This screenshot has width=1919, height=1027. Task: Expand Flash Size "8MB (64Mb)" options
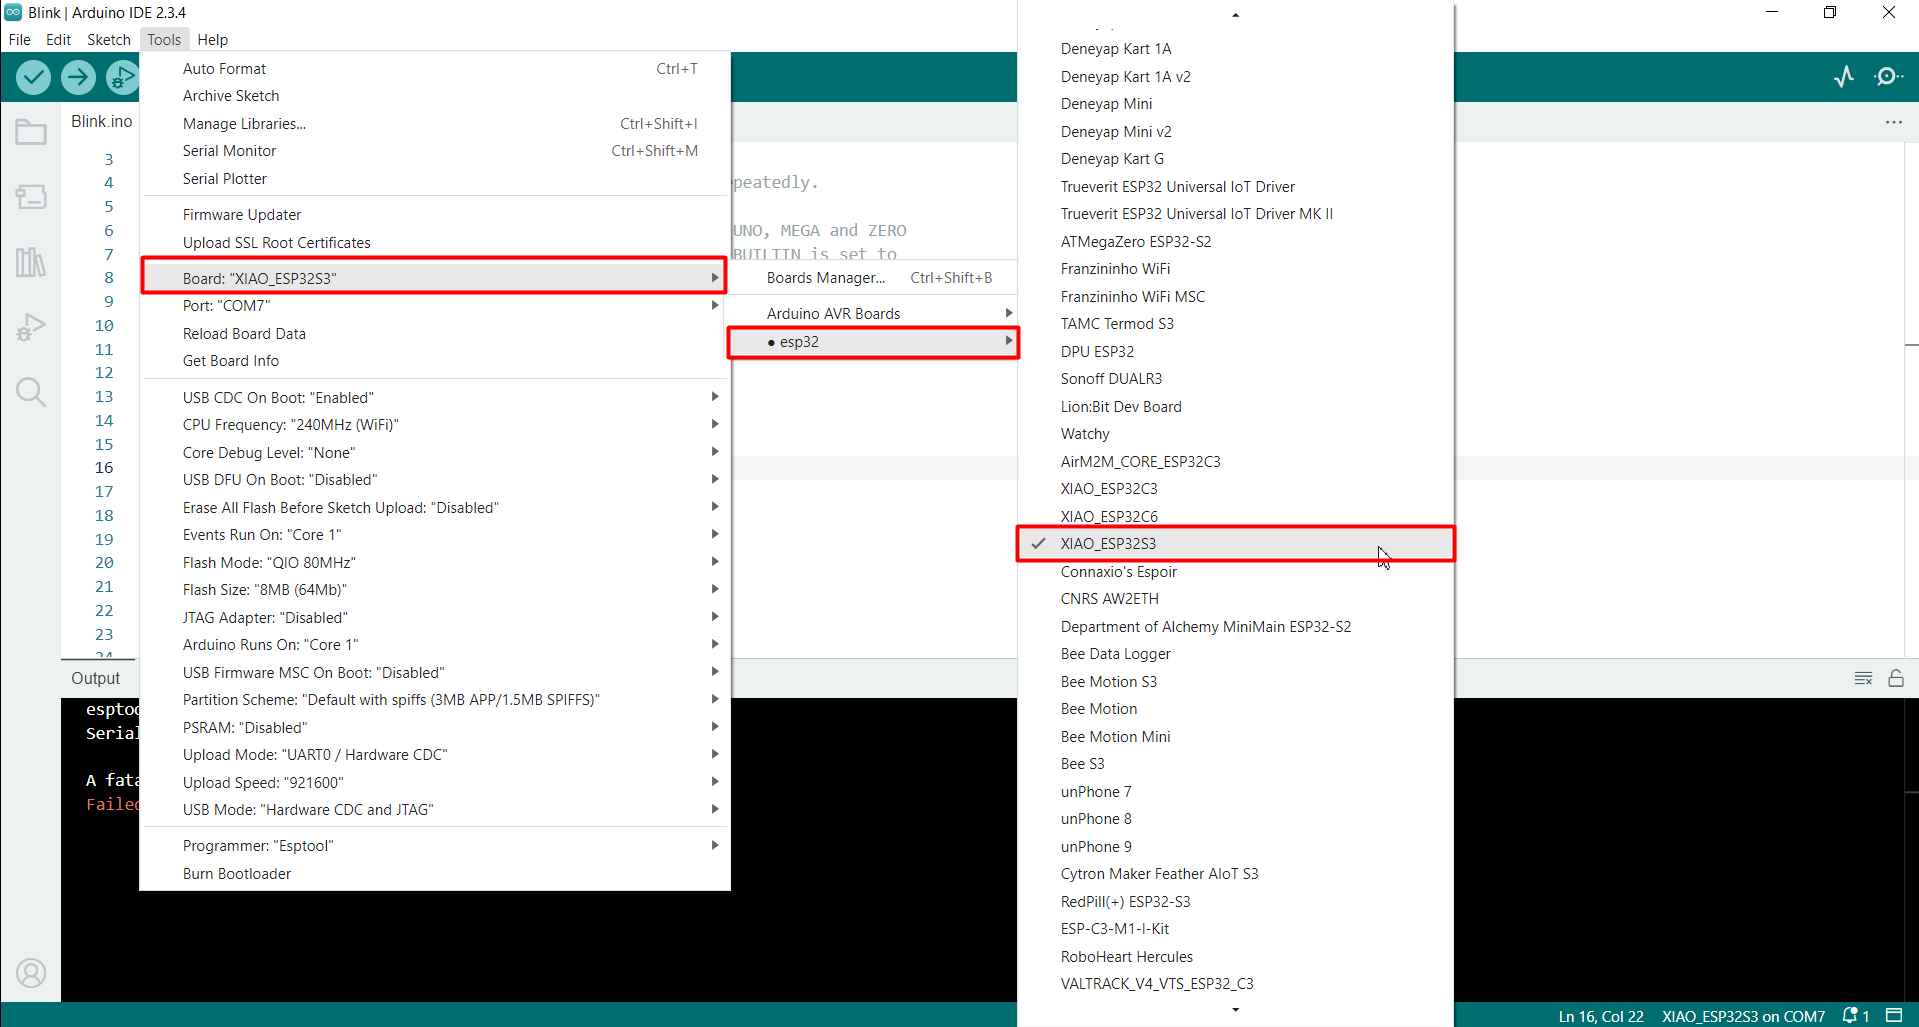pyautogui.click(x=435, y=590)
